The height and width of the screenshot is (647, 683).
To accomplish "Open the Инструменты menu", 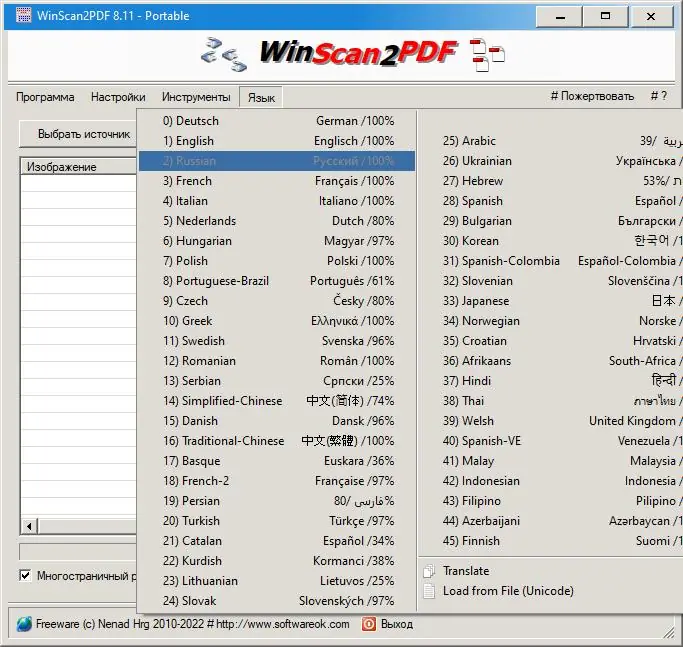I will coord(196,97).
